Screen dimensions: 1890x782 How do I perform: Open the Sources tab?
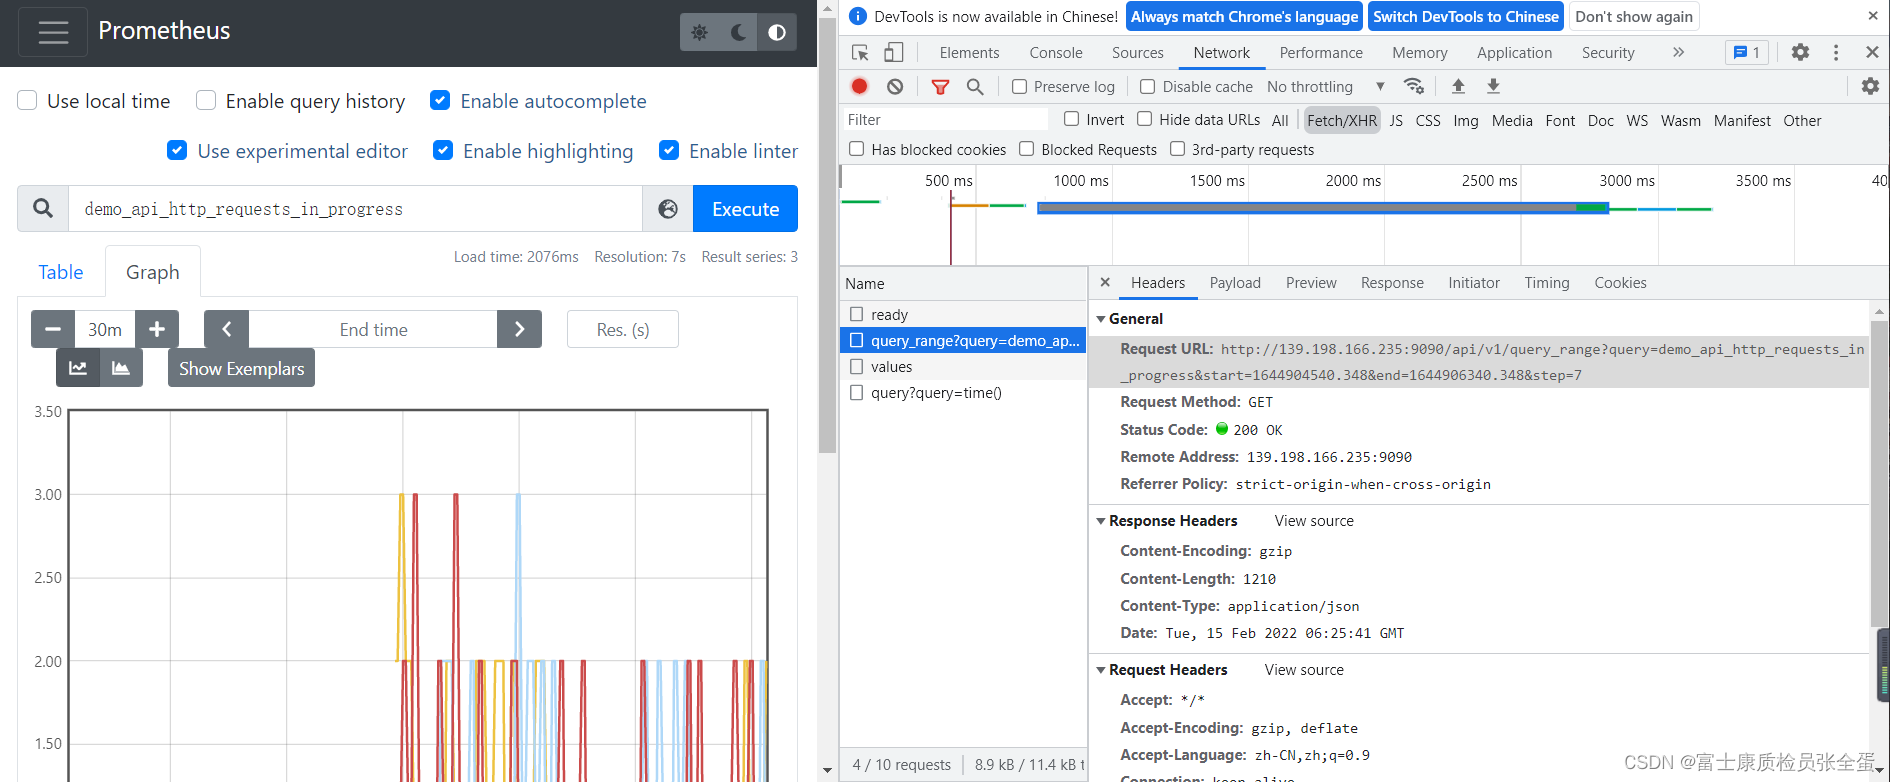(x=1138, y=53)
